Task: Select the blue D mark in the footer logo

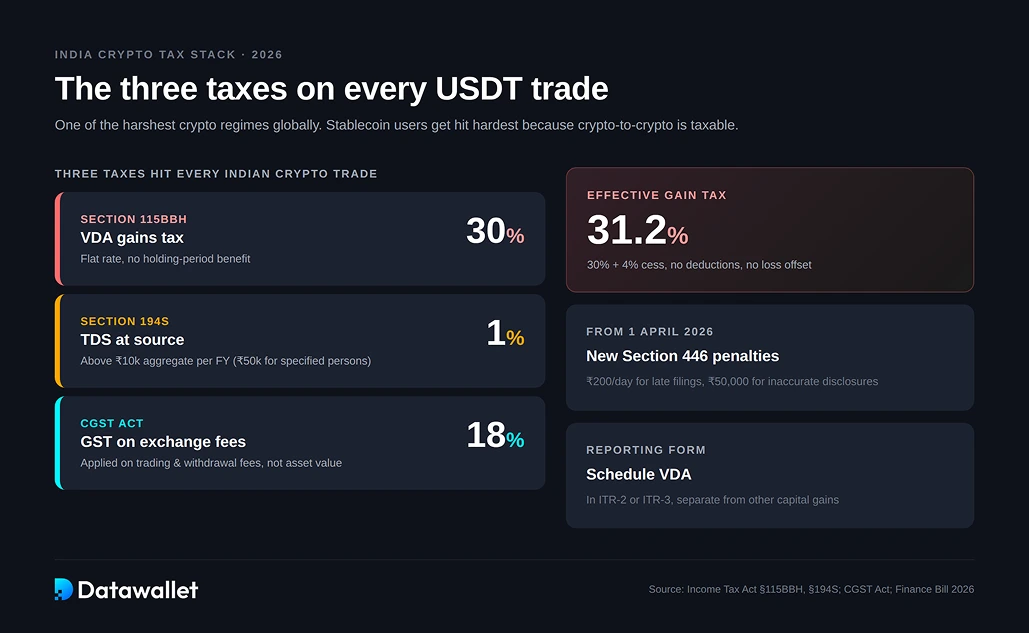Action: 62,589
